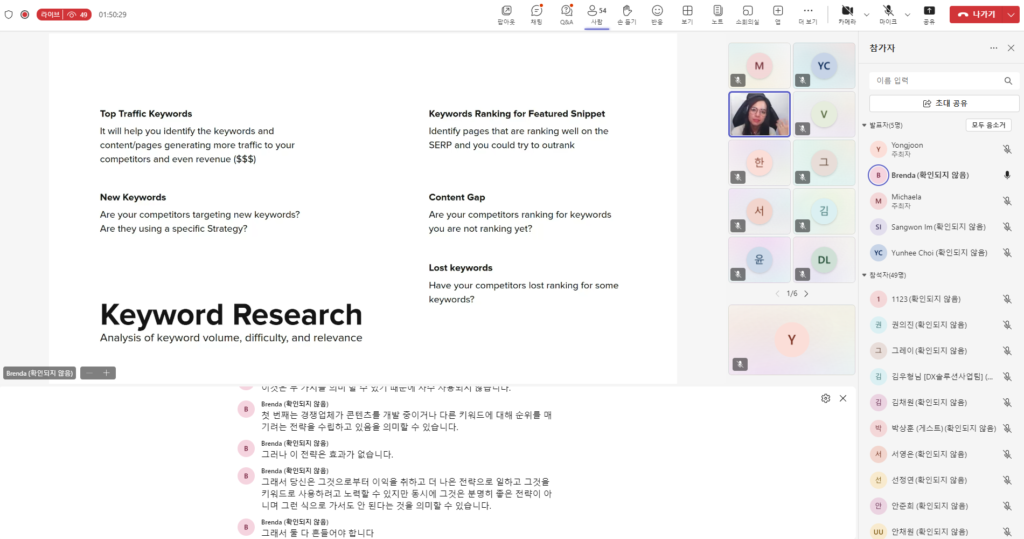Select the large Y participant tile
Image resolution: width=1024 pixels, height=539 pixels.
point(792,340)
